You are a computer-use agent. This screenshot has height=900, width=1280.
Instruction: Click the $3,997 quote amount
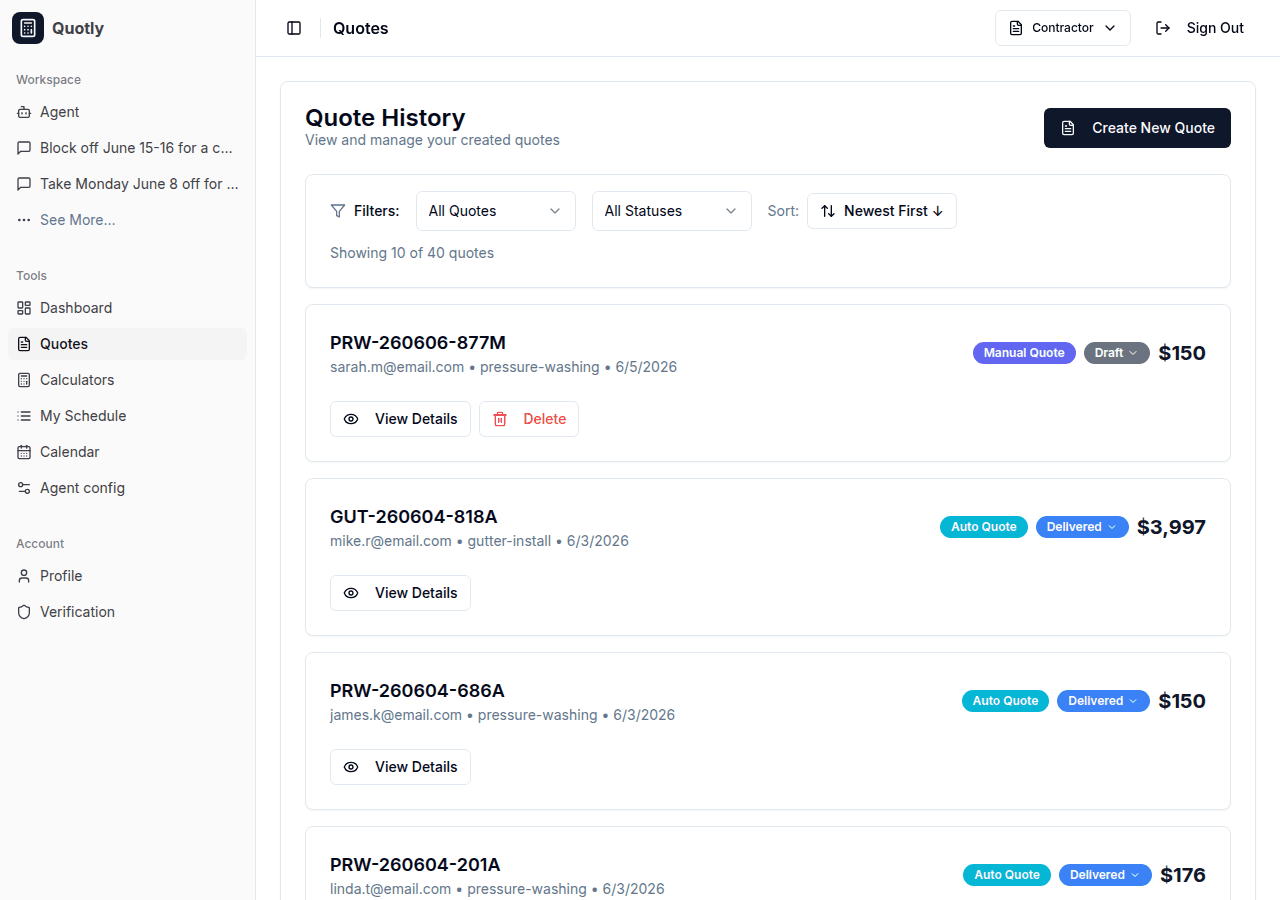[x=1171, y=527]
